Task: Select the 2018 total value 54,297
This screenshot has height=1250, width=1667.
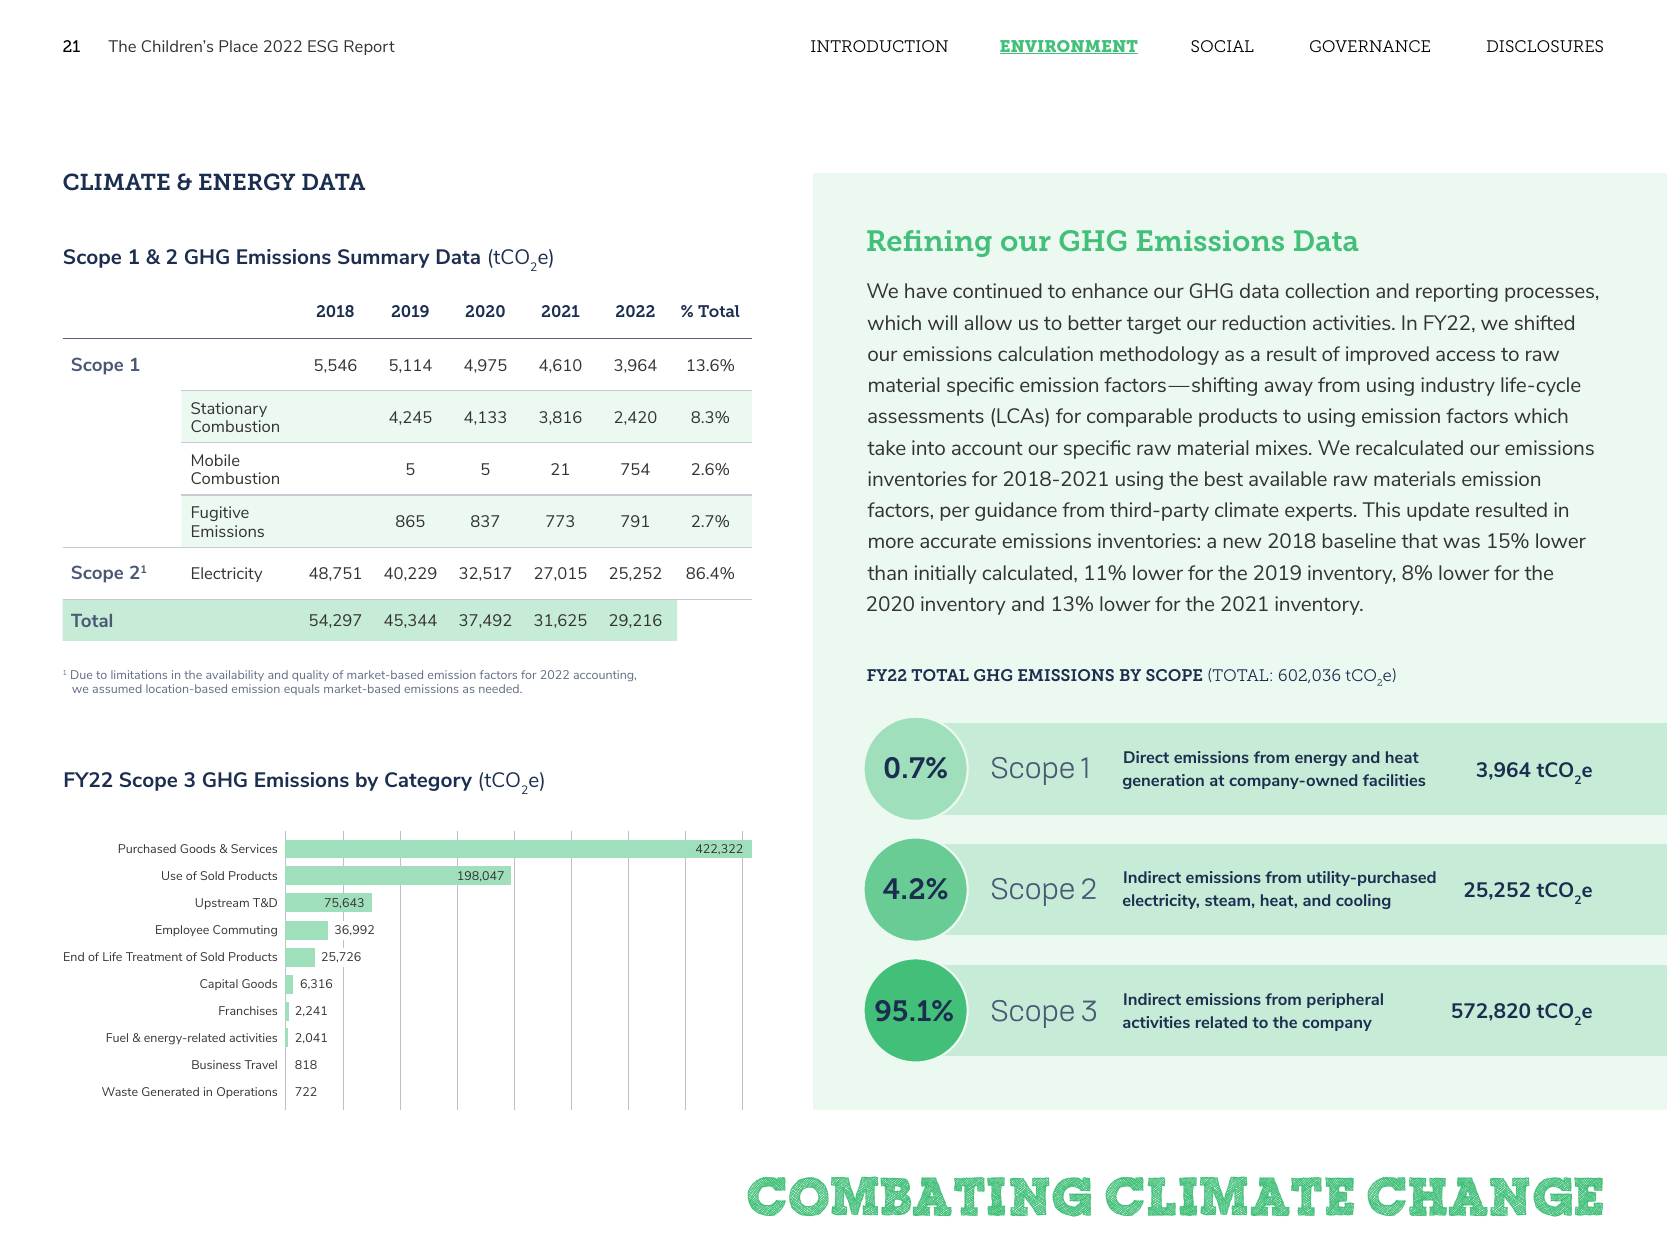Action: 335,620
